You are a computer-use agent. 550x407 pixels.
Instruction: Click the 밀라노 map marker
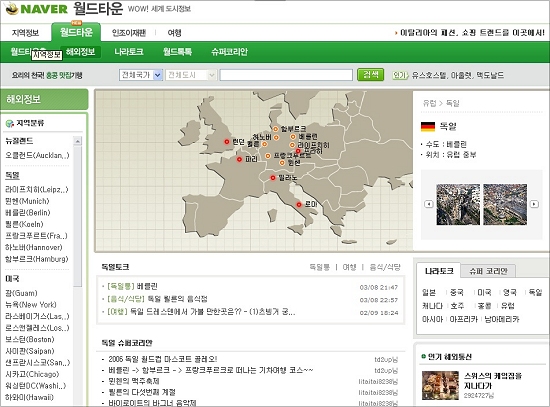click(273, 178)
